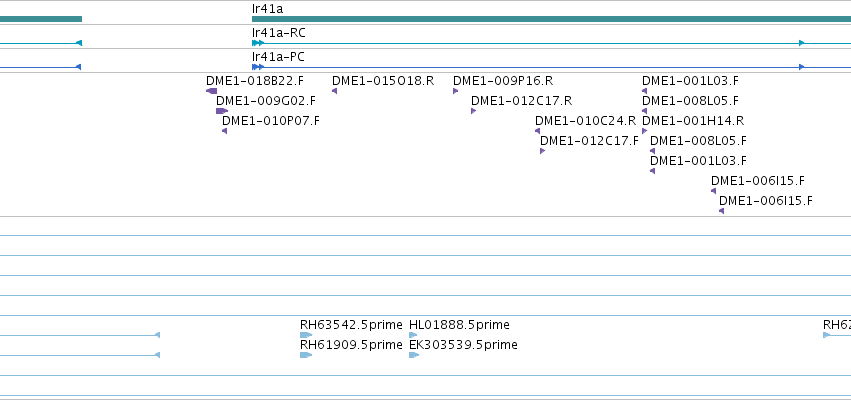The width and height of the screenshot is (851, 400).
Task: Select the Ir41a-PC transcript label
Action: tap(278, 57)
